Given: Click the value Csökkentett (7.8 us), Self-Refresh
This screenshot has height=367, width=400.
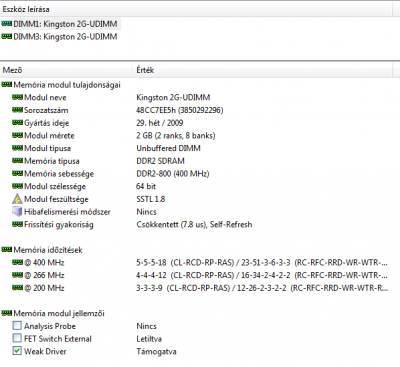Looking at the screenshot, I should [194, 224].
